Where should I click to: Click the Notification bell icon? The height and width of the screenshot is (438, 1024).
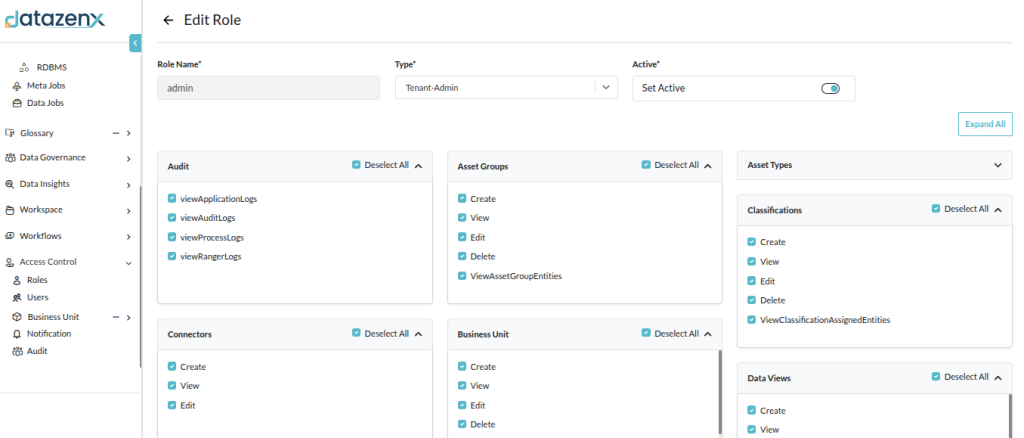pyautogui.click(x=17, y=334)
